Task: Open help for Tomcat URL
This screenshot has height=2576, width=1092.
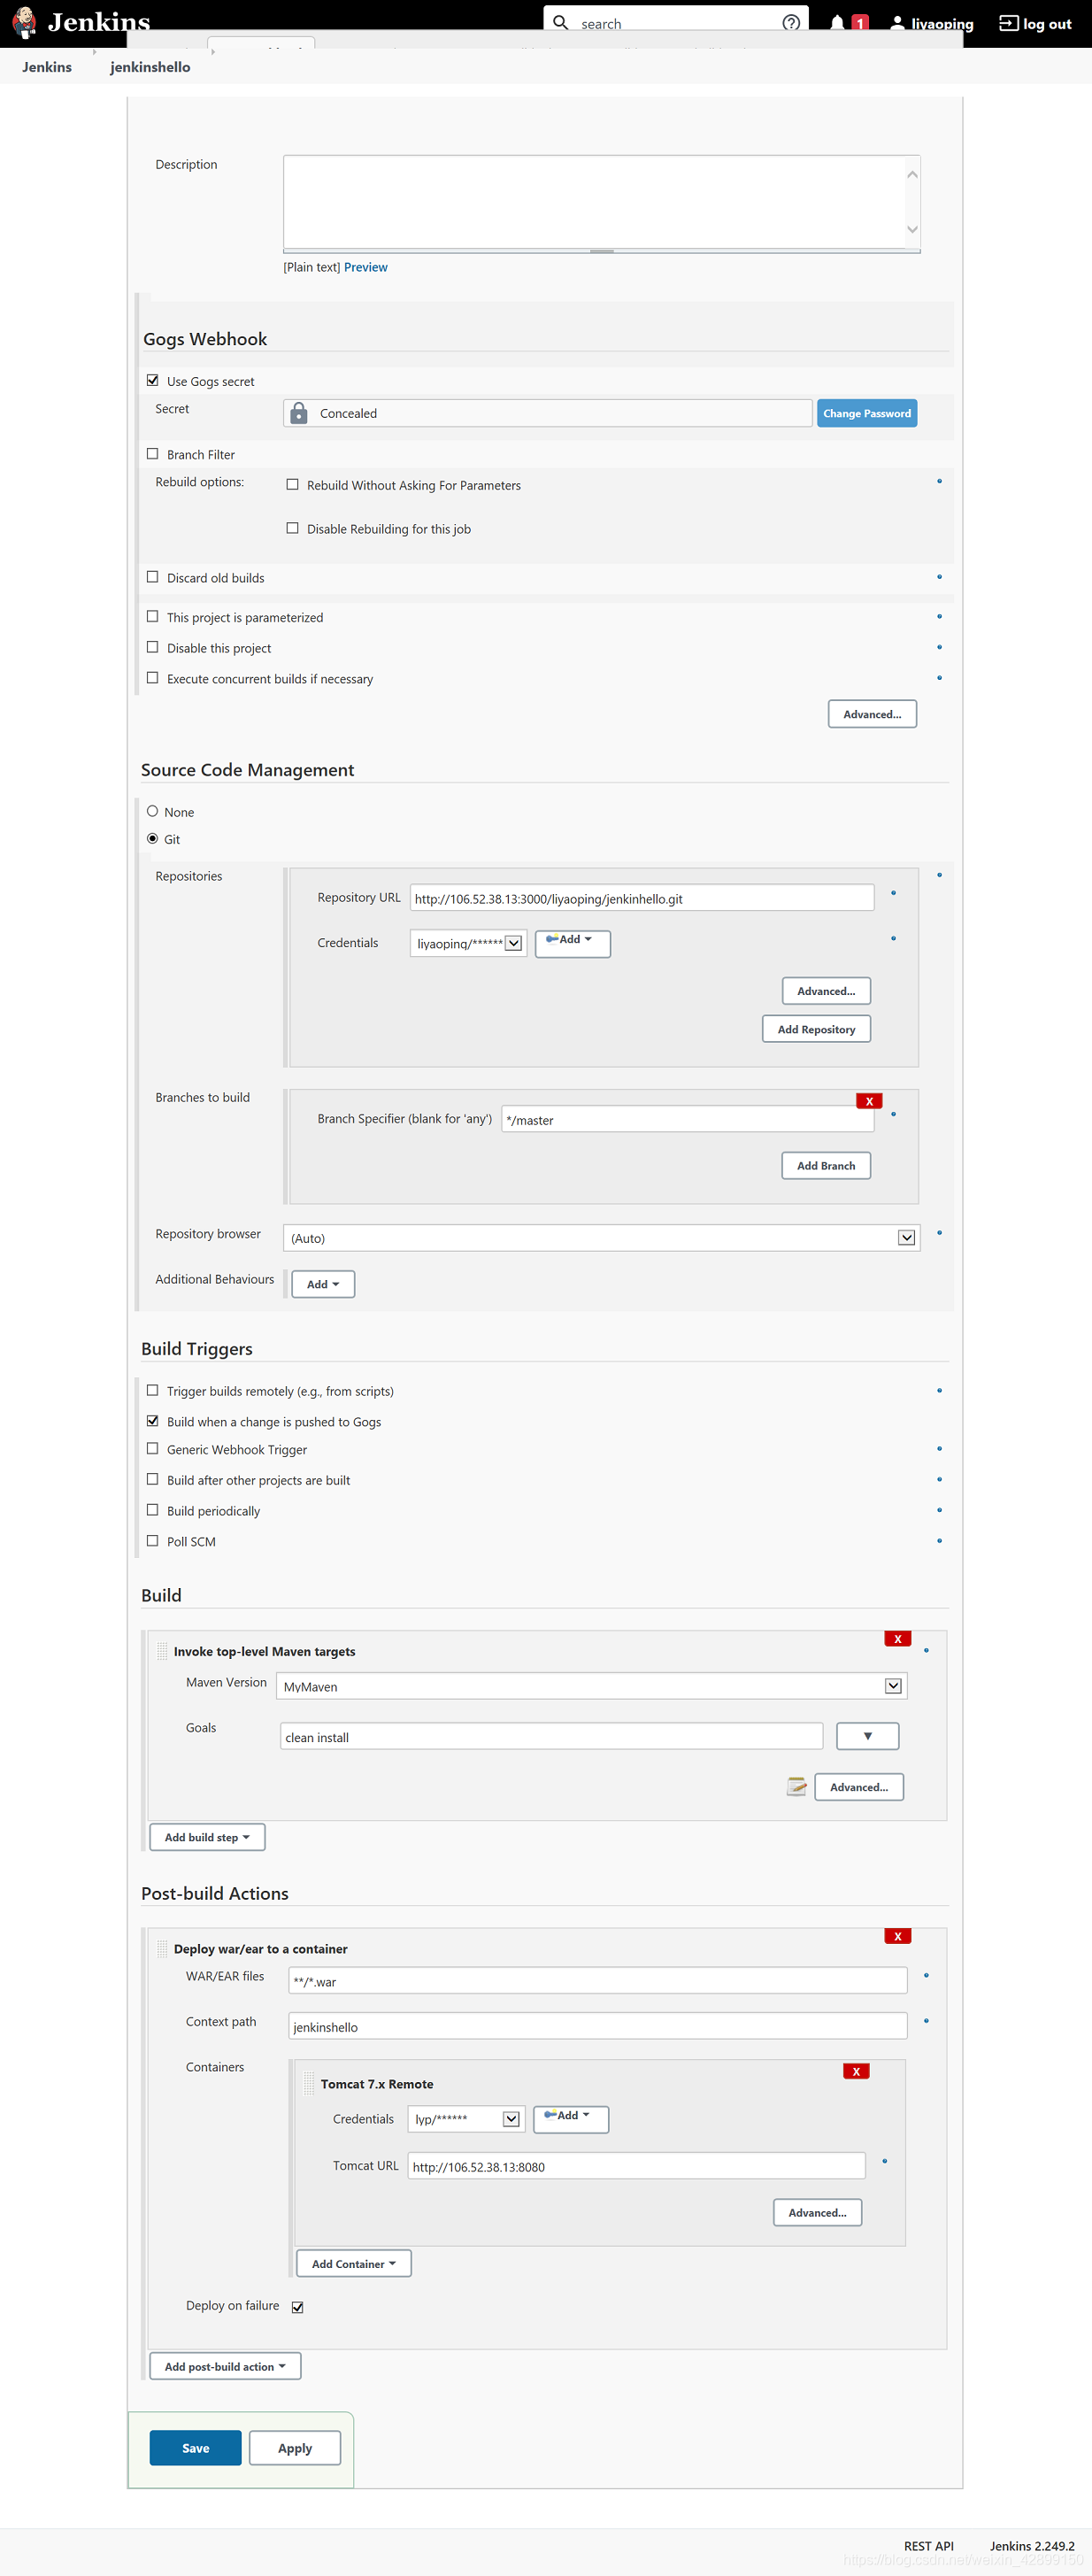Action: pos(884,2161)
